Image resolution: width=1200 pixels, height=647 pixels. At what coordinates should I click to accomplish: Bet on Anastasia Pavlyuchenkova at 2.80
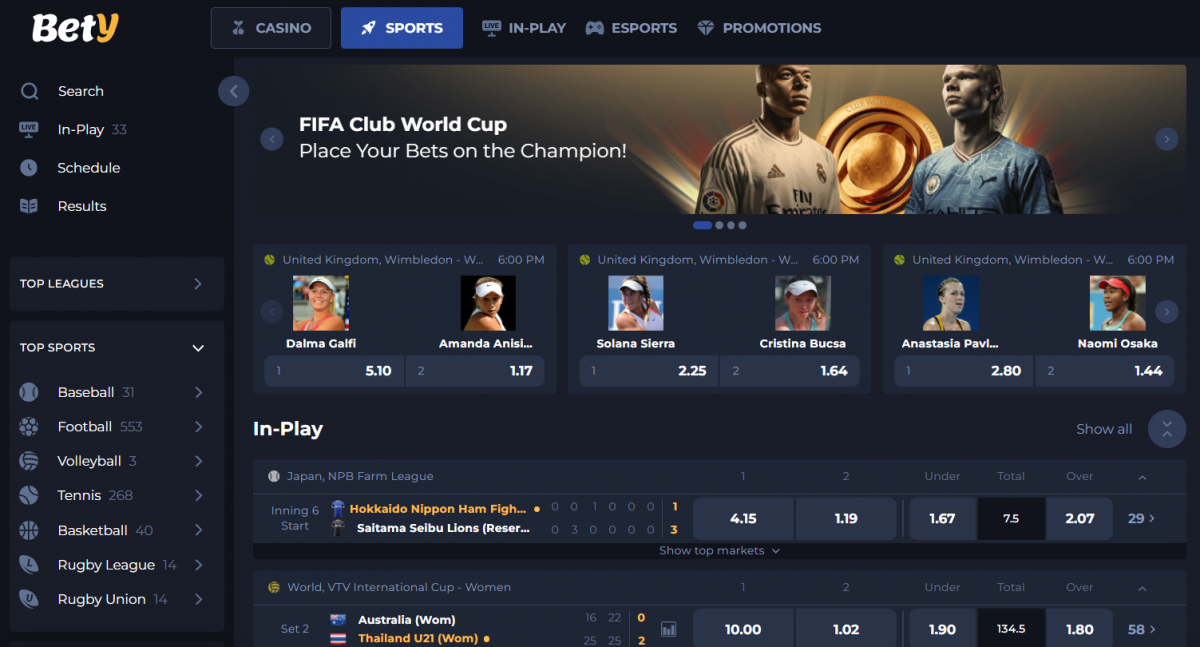tap(963, 371)
